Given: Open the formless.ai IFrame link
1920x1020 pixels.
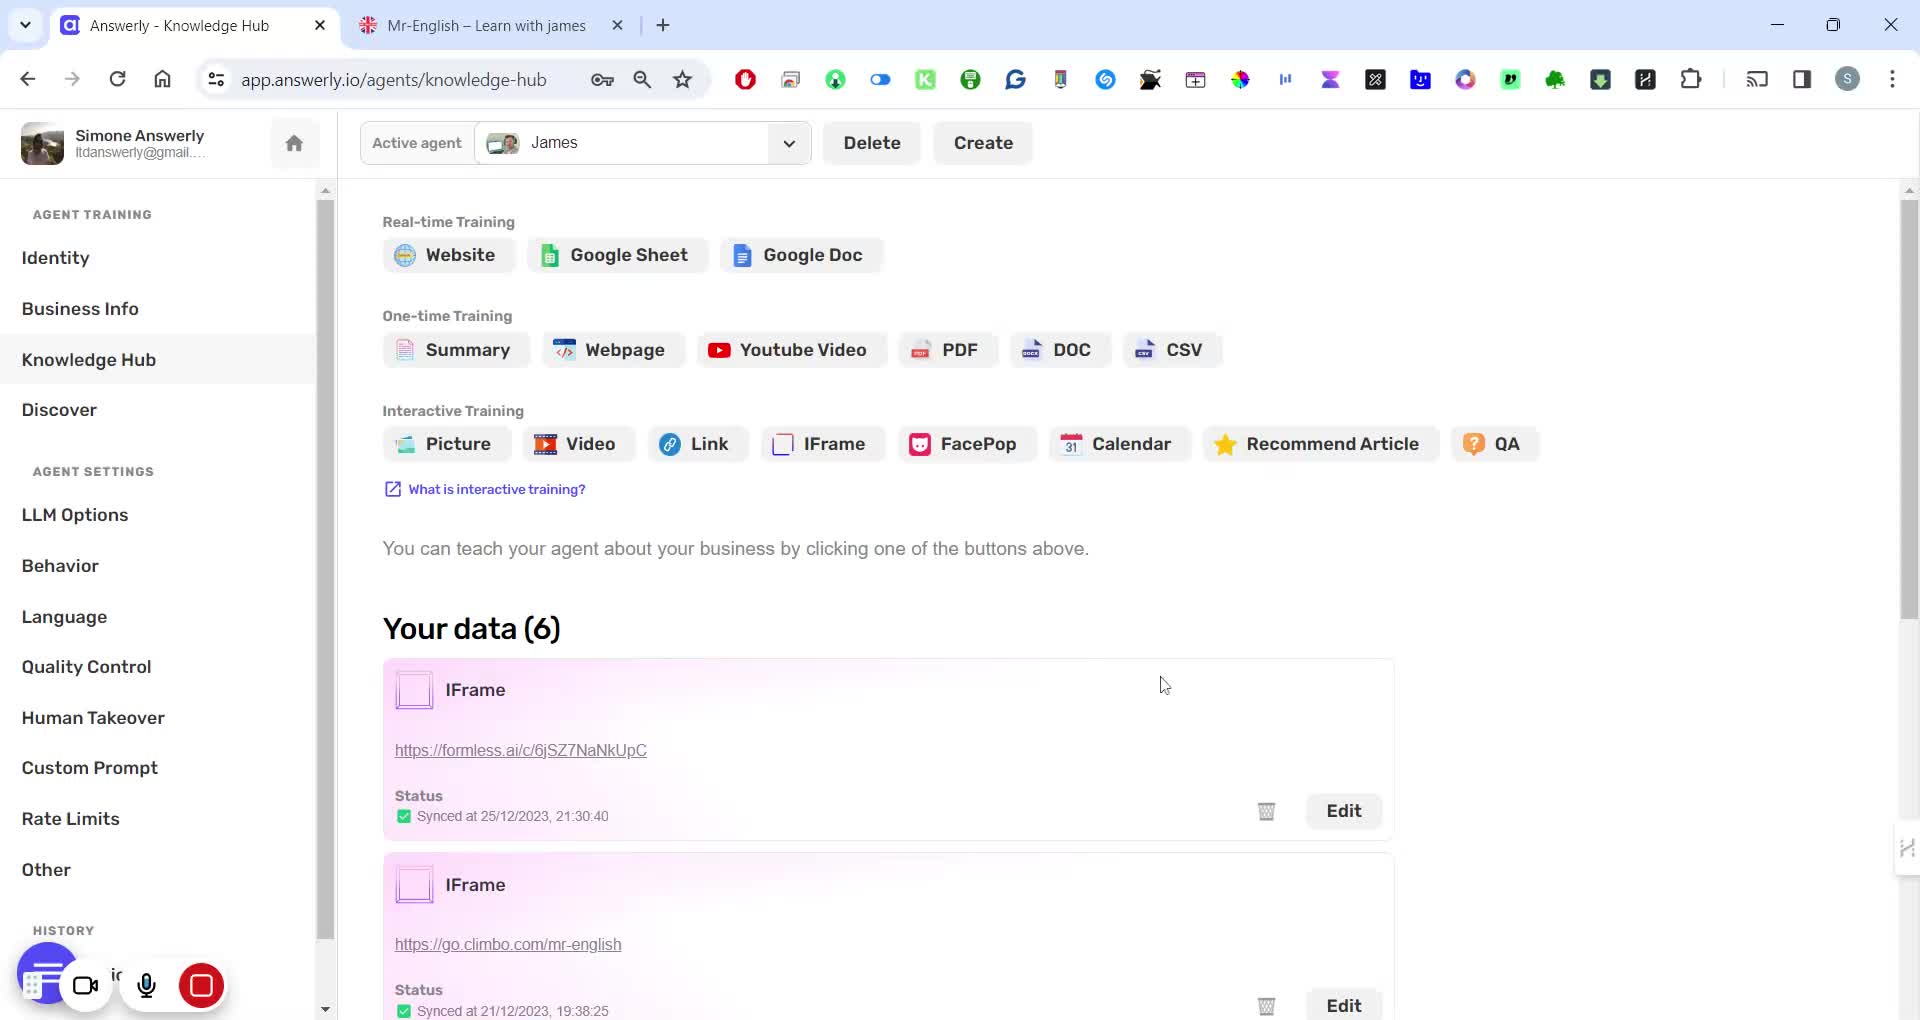Looking at the screenshot, I should (520, 750).
